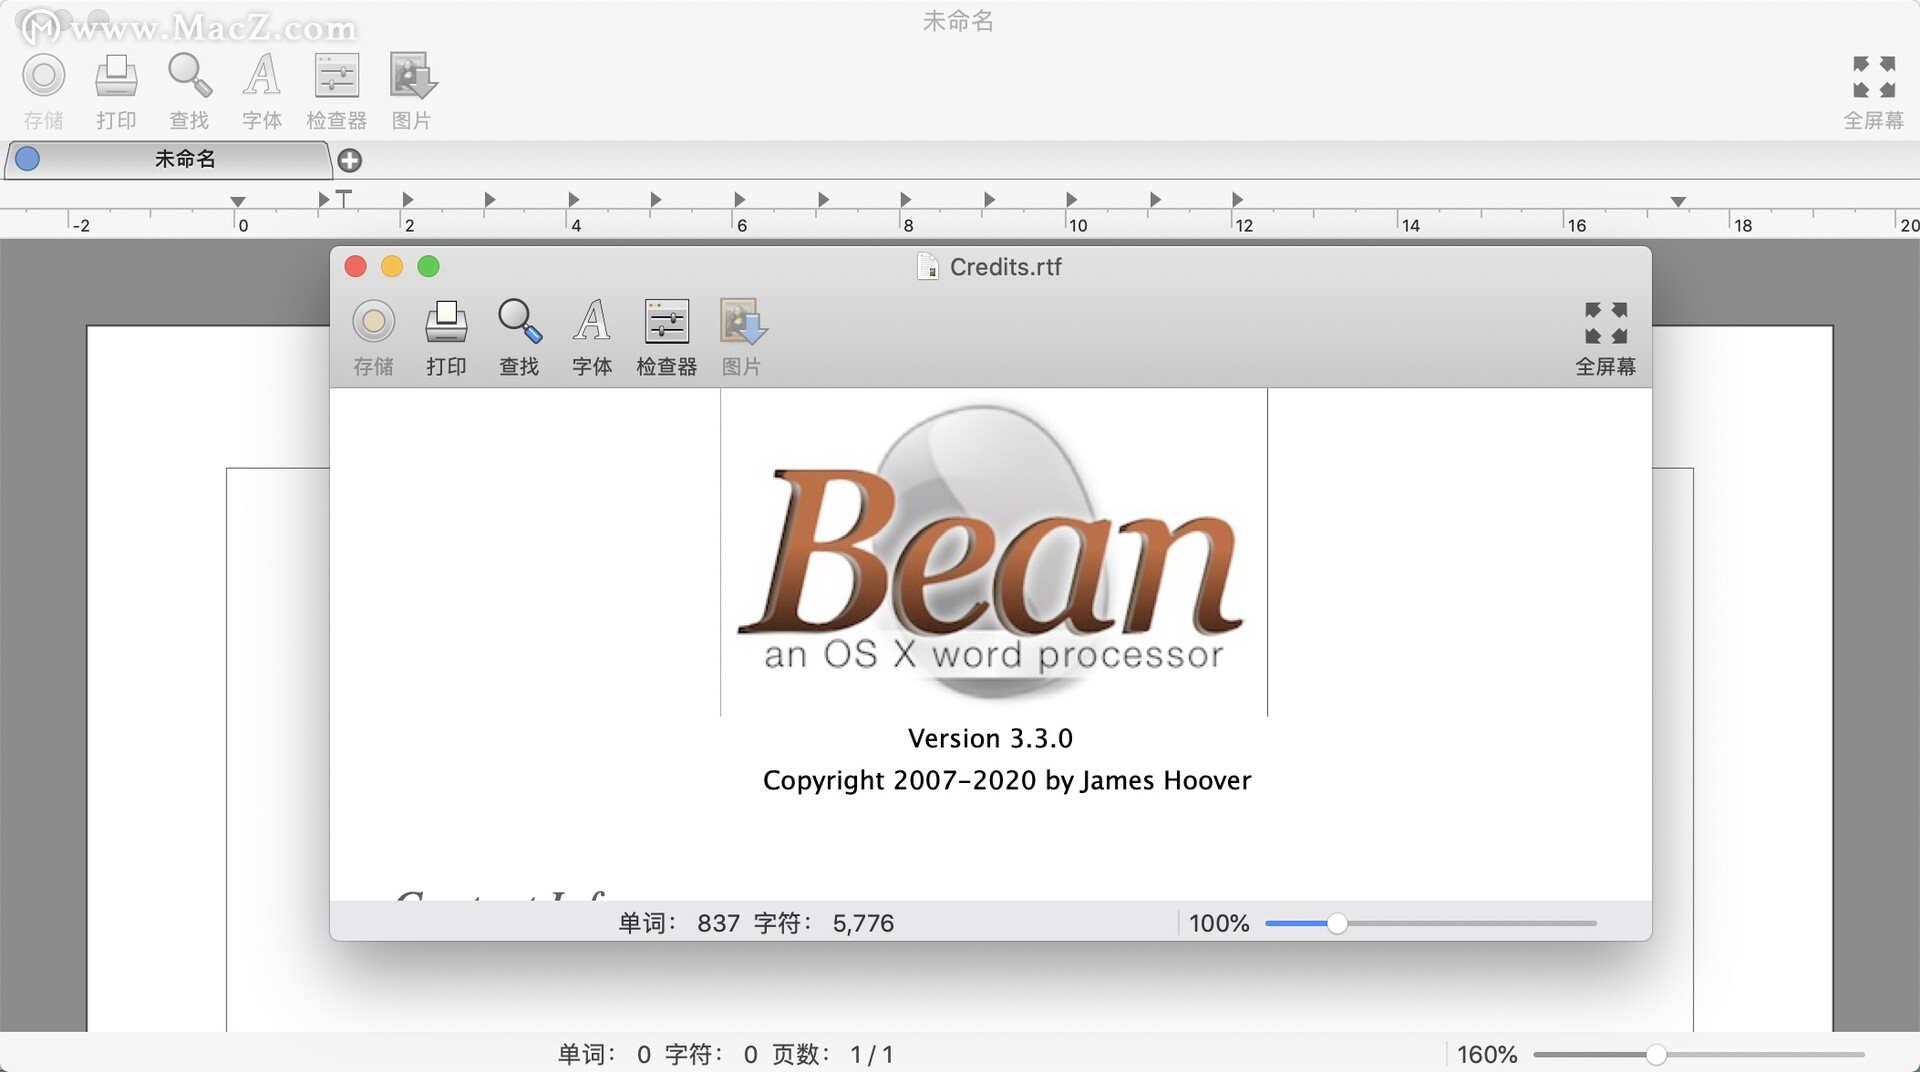The image size is (1920, 1072).
Task: Open the Inspector in the Credits.rtf window
Action: coord(667,322)
